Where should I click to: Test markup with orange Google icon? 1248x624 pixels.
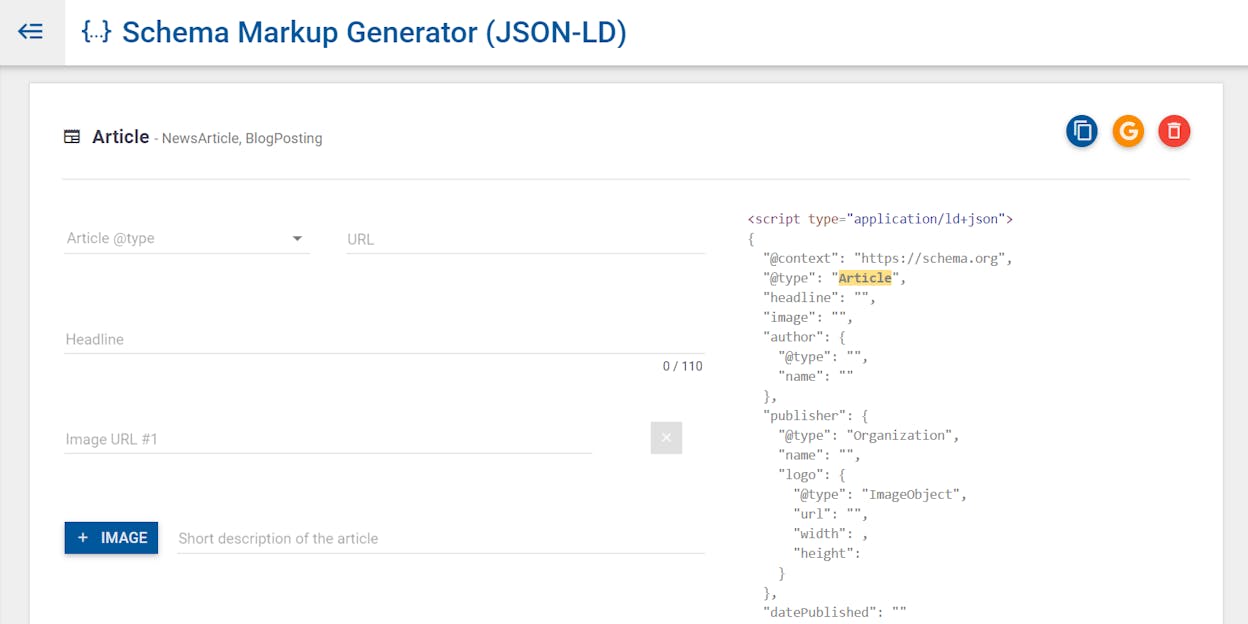tap(1128, 131)
